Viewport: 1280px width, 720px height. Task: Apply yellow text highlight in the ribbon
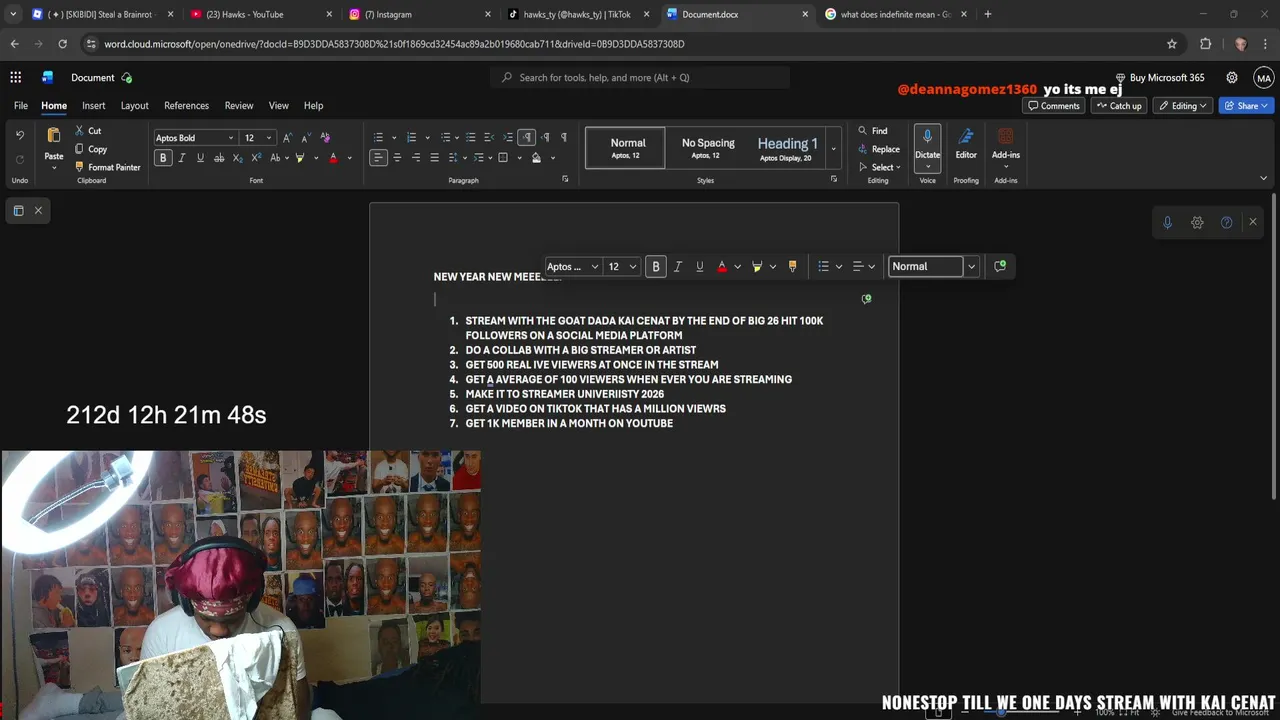coord(299,158)
